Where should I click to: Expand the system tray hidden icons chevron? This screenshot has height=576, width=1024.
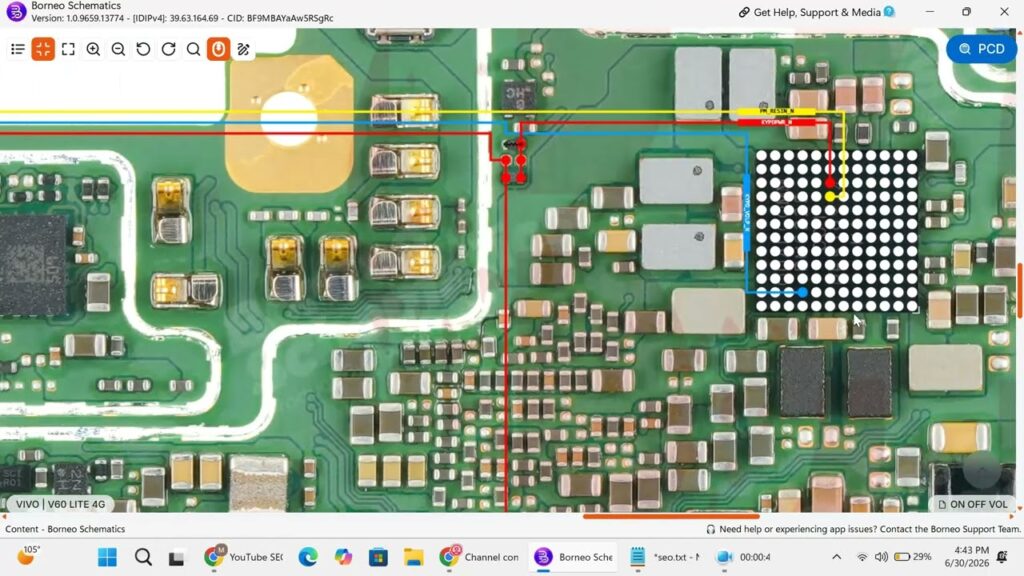(837, 557)
